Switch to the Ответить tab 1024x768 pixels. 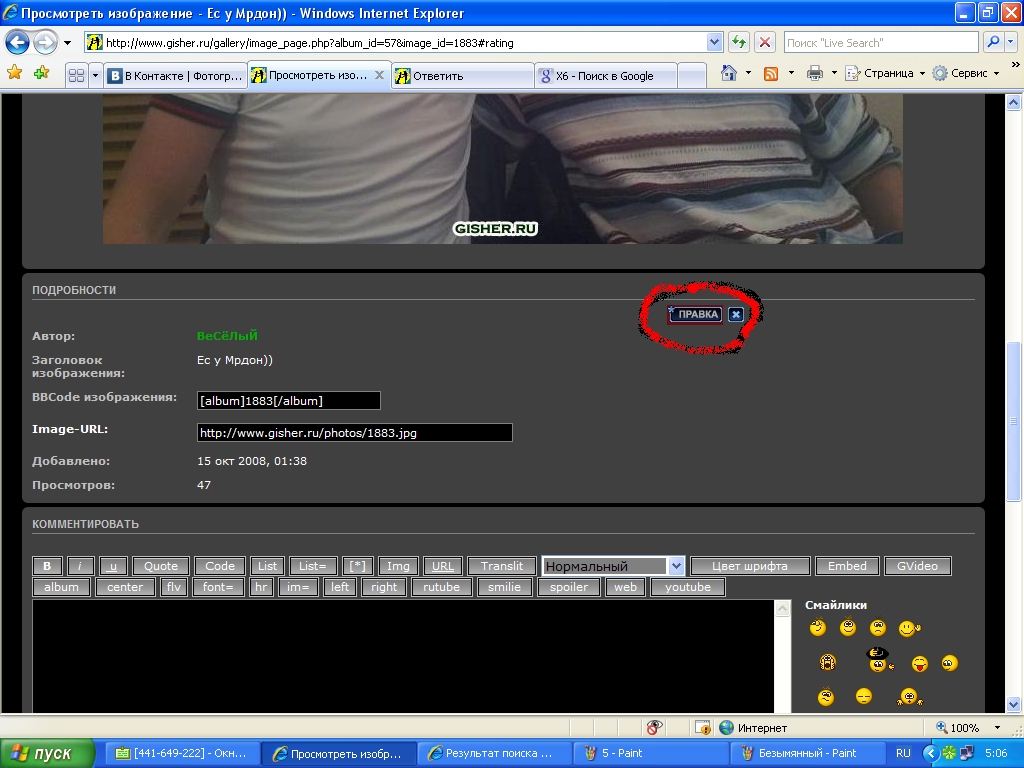460,76
